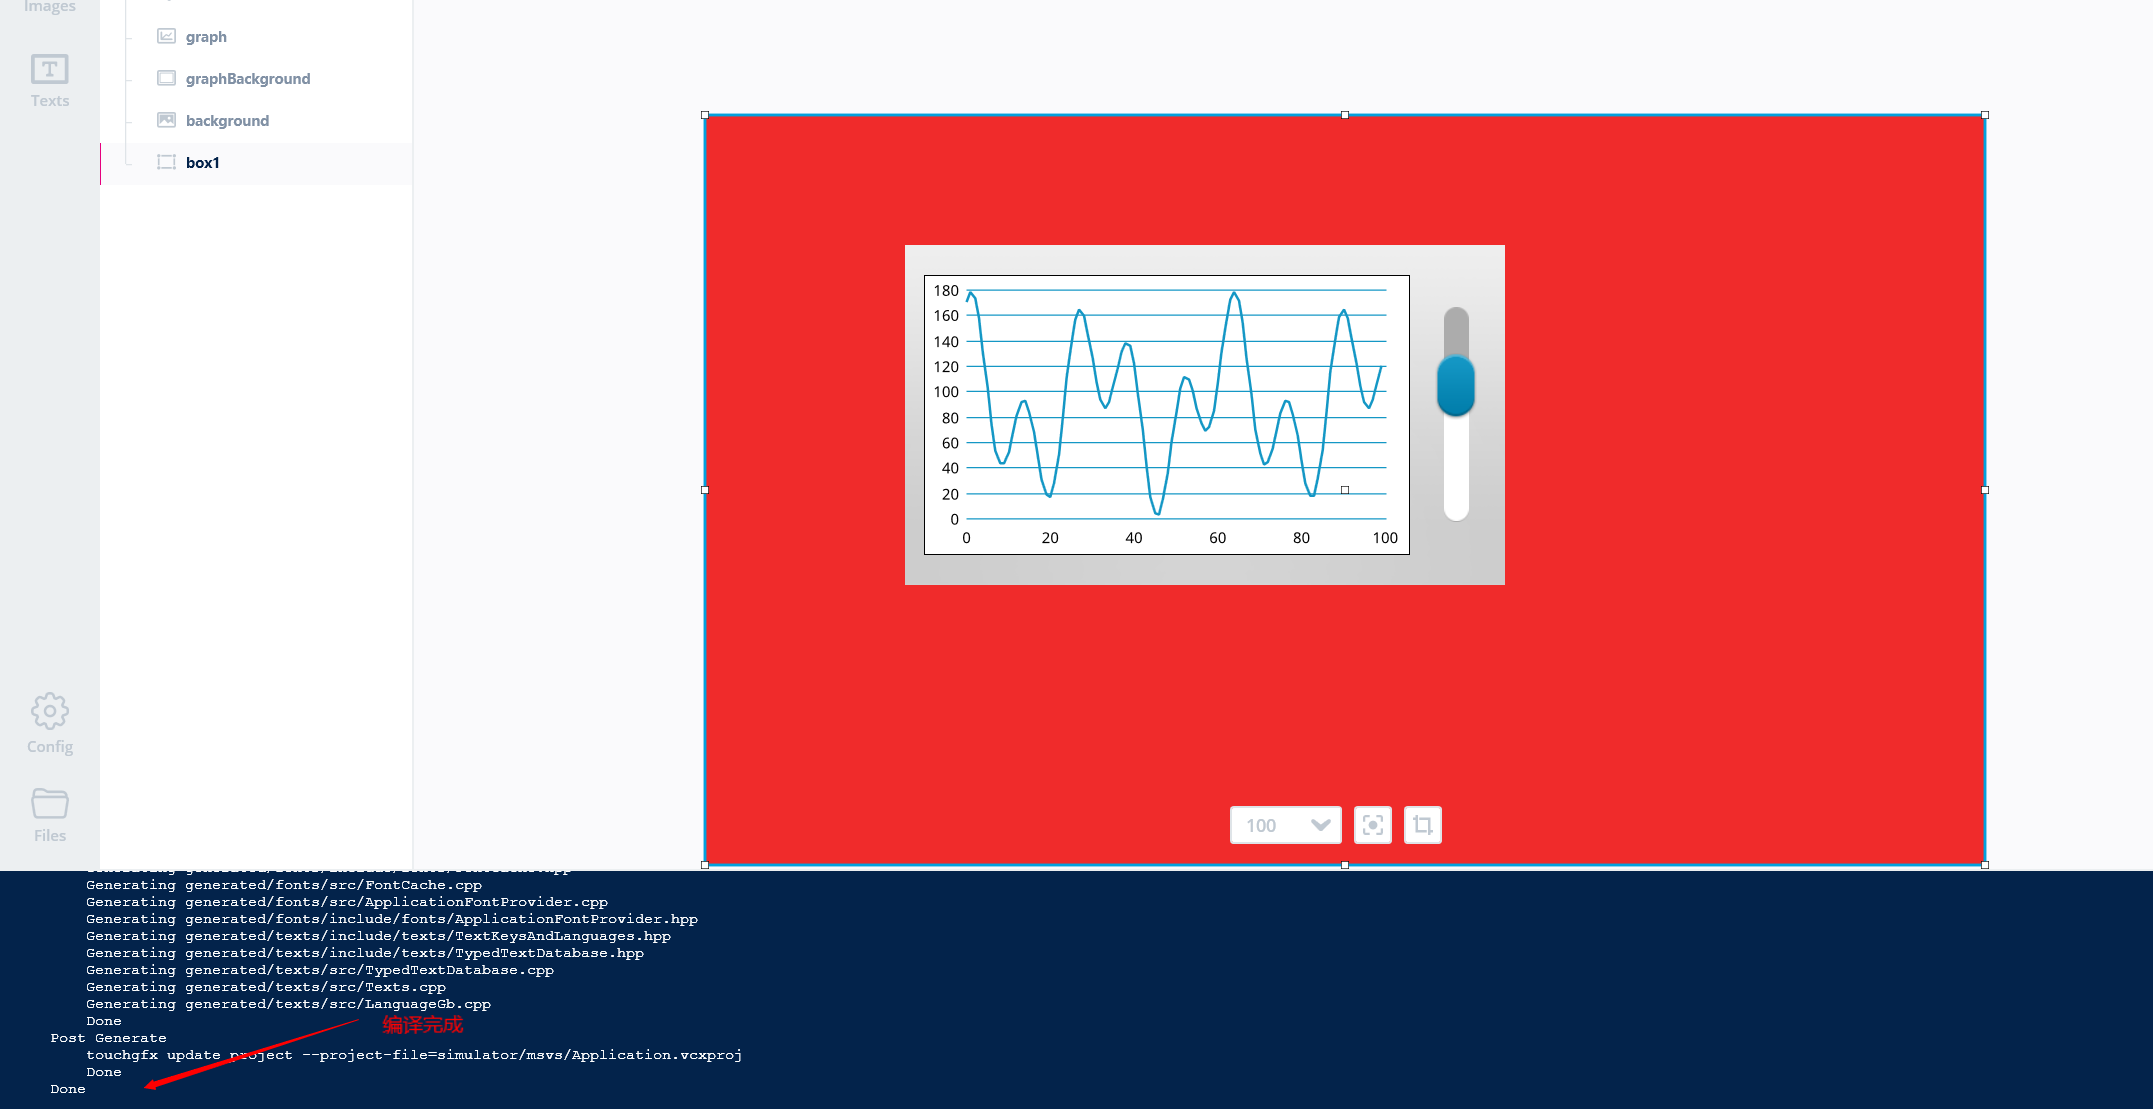
Task: Drag the vertical slider thumb control
Action: tap(1455, 389)
